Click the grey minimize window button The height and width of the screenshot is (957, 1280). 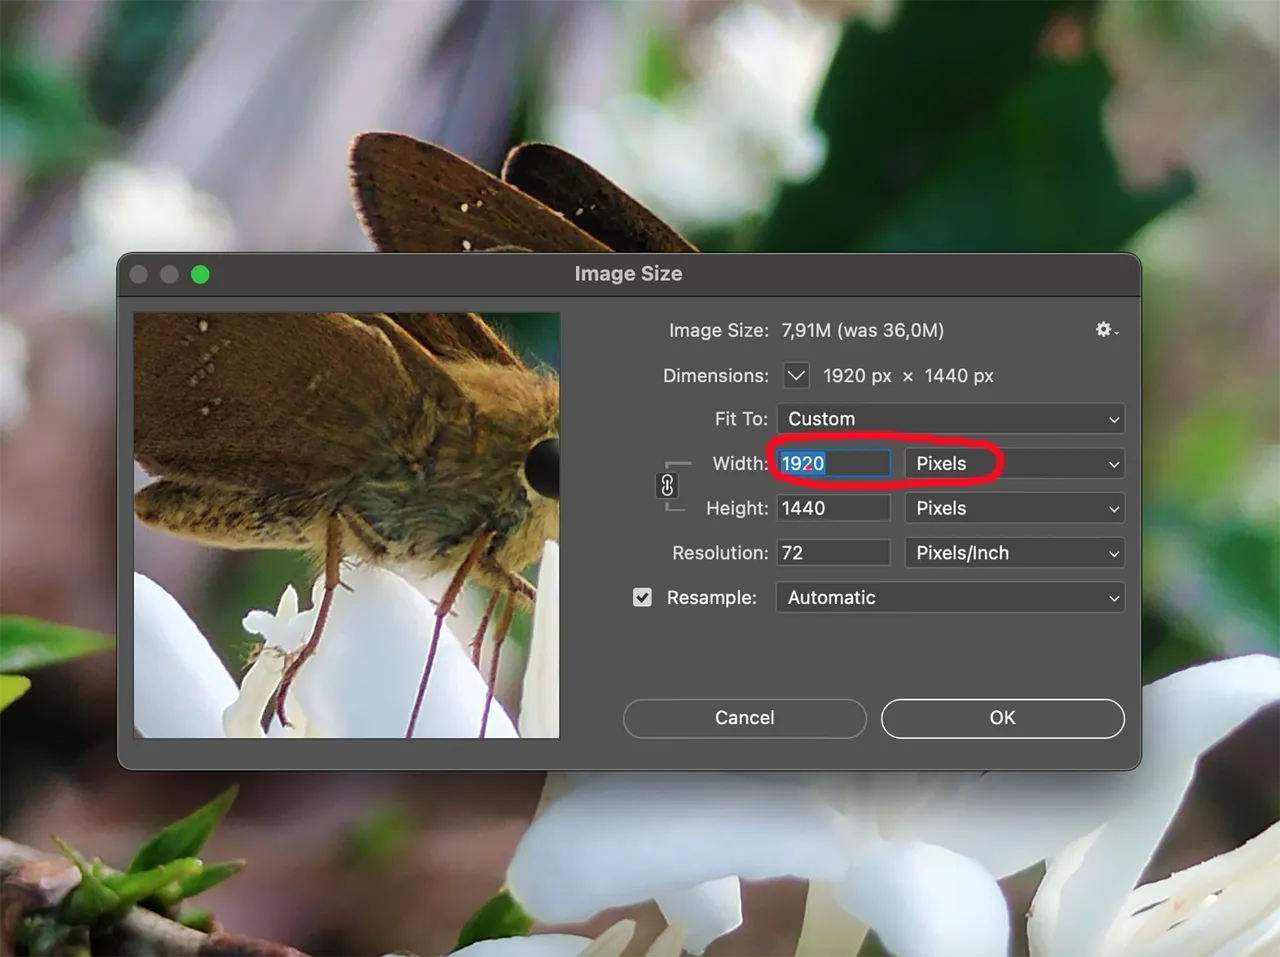coord(169,274)
